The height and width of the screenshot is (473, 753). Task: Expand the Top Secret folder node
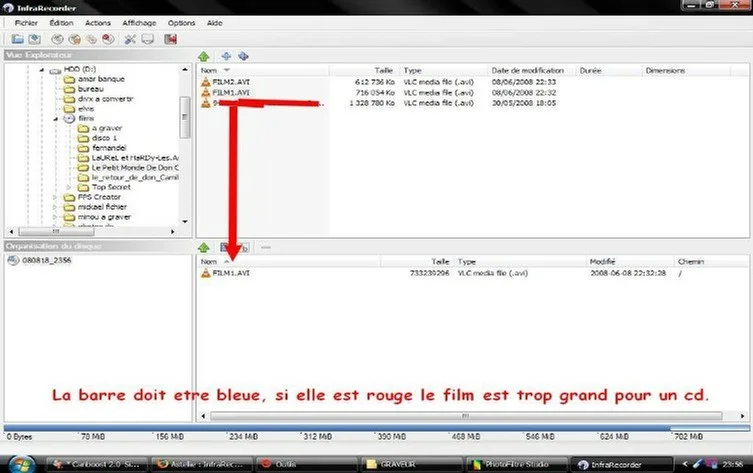(x=69, y=187)
